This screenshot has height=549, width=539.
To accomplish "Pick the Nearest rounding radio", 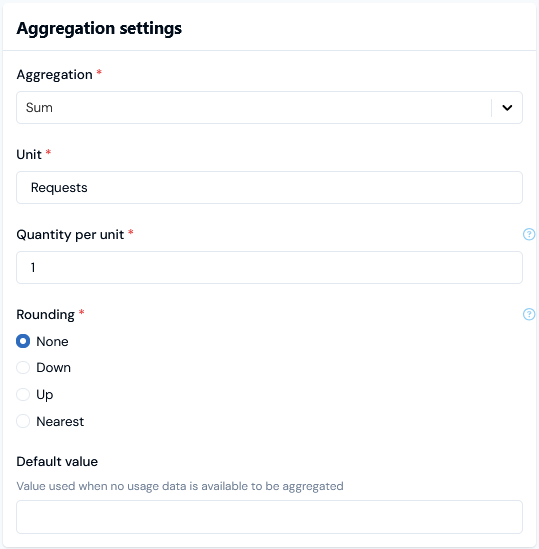I will (23, 421).
